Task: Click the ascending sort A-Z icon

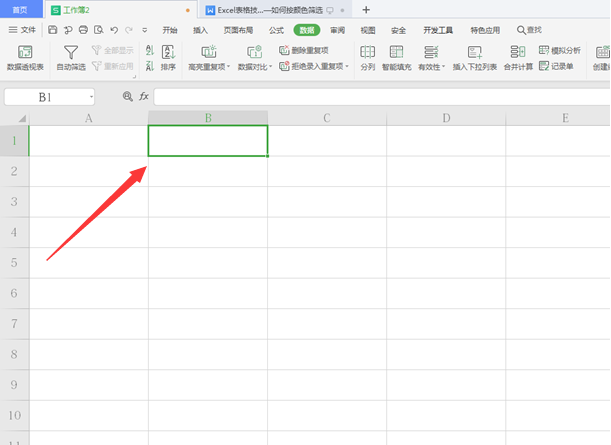Action: click(x=150, y=50)
